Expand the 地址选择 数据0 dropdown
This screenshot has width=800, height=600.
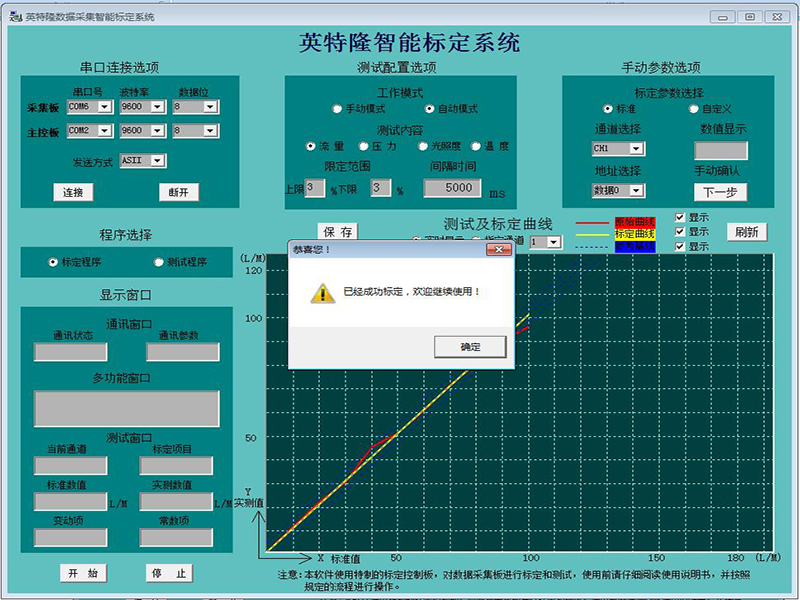[x=635, y=190]
